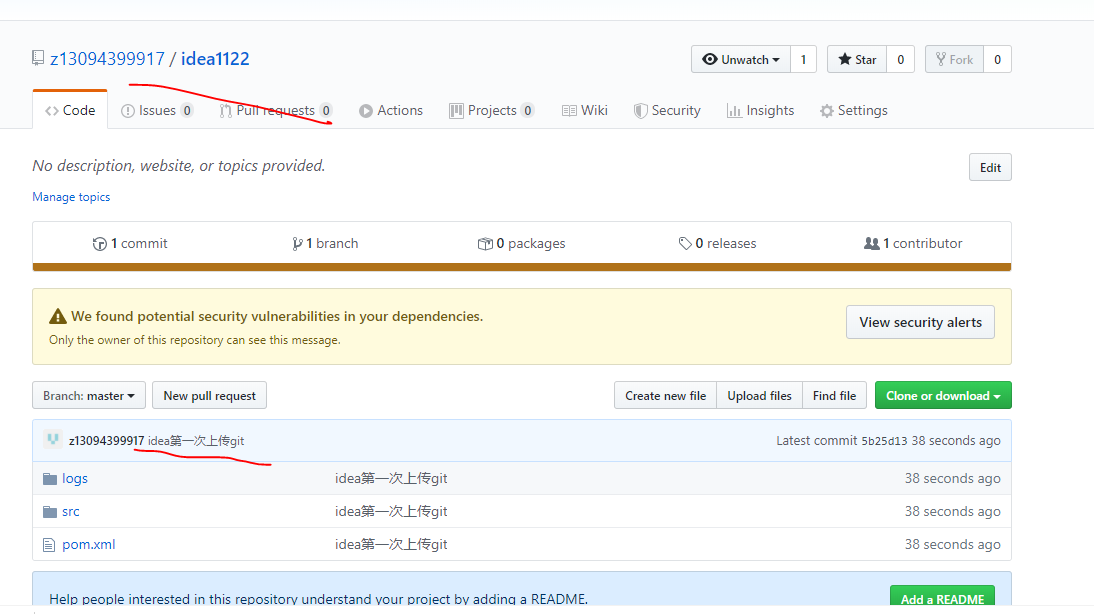Image resolution: width=1094 pixels, height=614 pixels.
Task: Switch to the Wiki tab
Action: pyautogui.click(x=585, y=110)
